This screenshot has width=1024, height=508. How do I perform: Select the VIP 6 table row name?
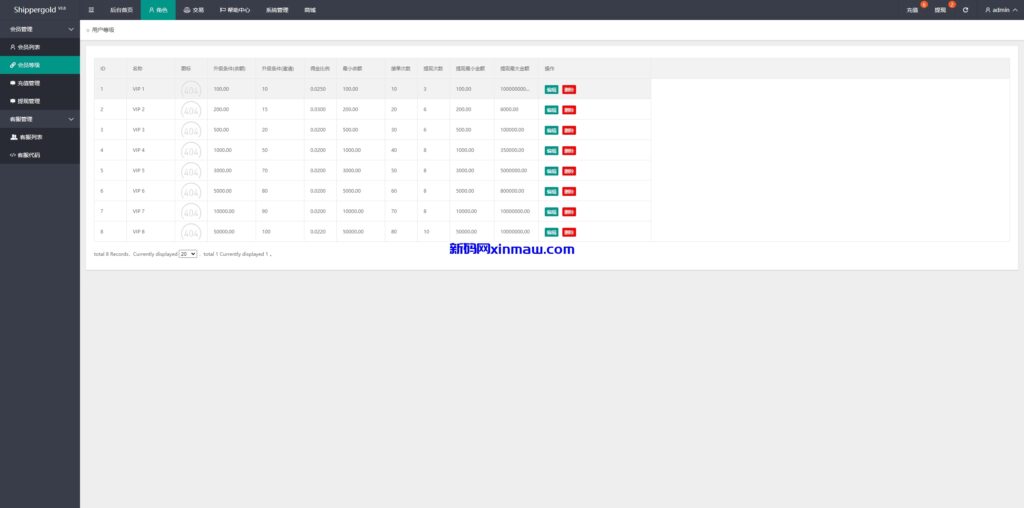[x=139, y=191]
